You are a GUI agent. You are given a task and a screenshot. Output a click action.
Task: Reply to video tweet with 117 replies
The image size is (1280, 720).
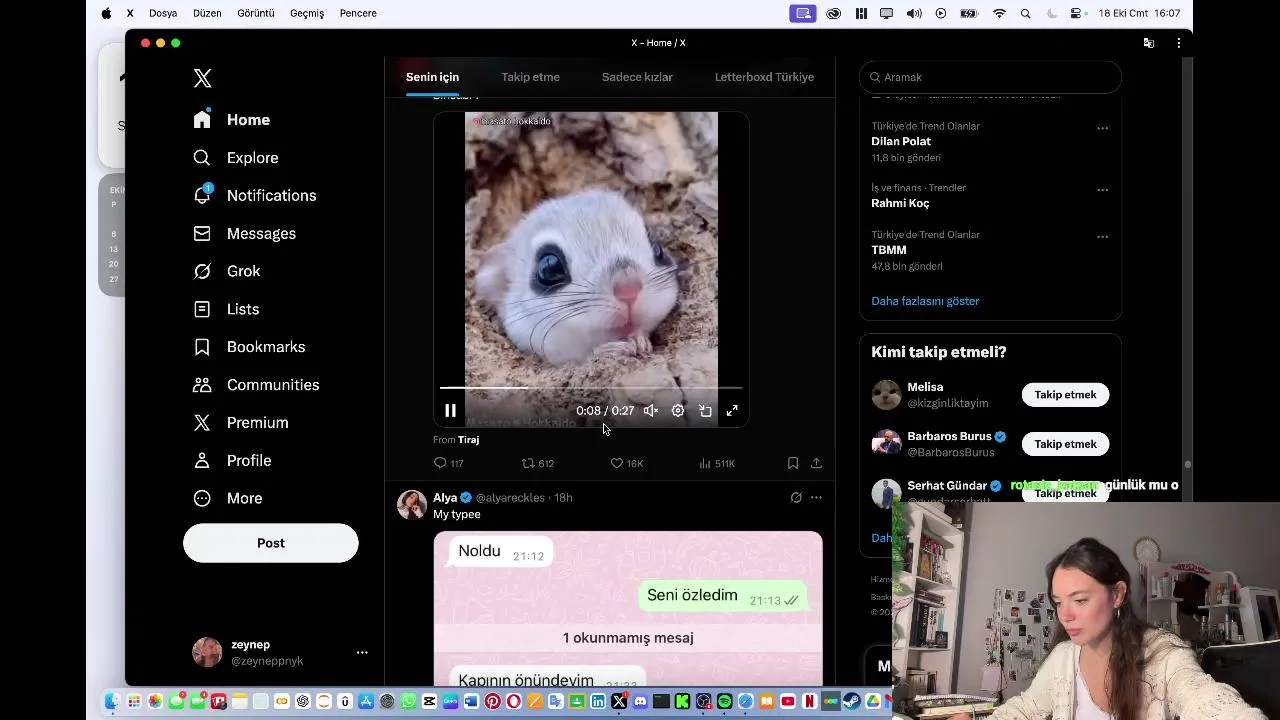[x=448, y=463]
